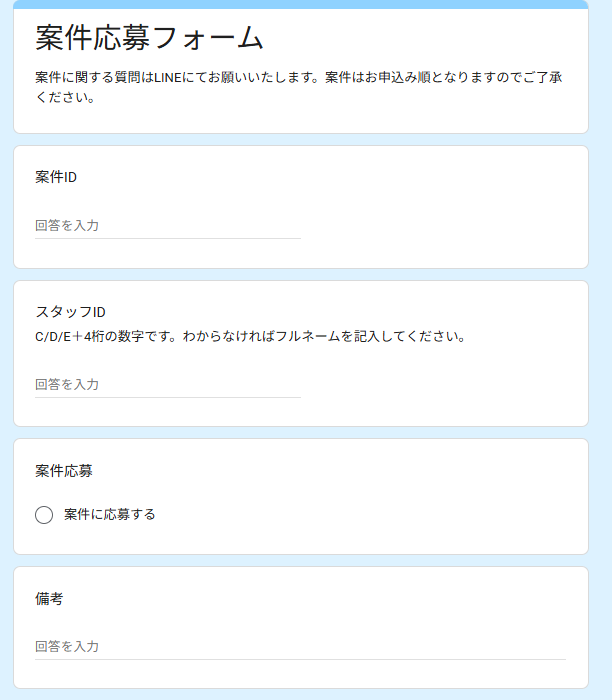Click the 回答を入力 placeholder under スタッフID

pos(67,384)
